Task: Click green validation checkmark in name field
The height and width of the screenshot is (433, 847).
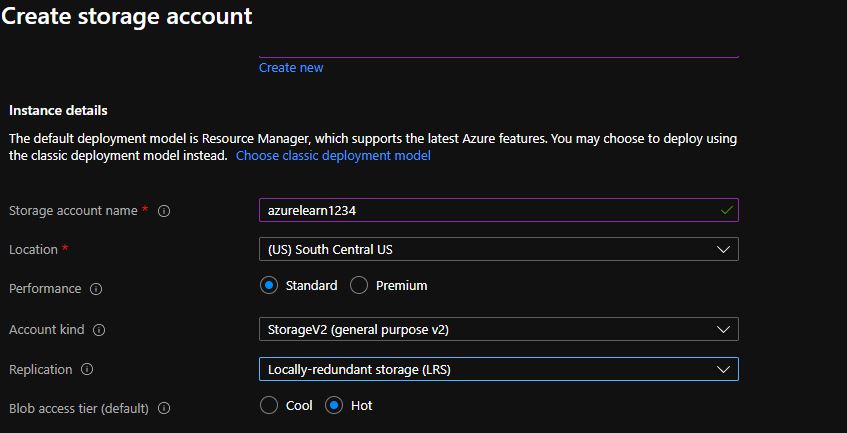Action: (x=727, y=210)
